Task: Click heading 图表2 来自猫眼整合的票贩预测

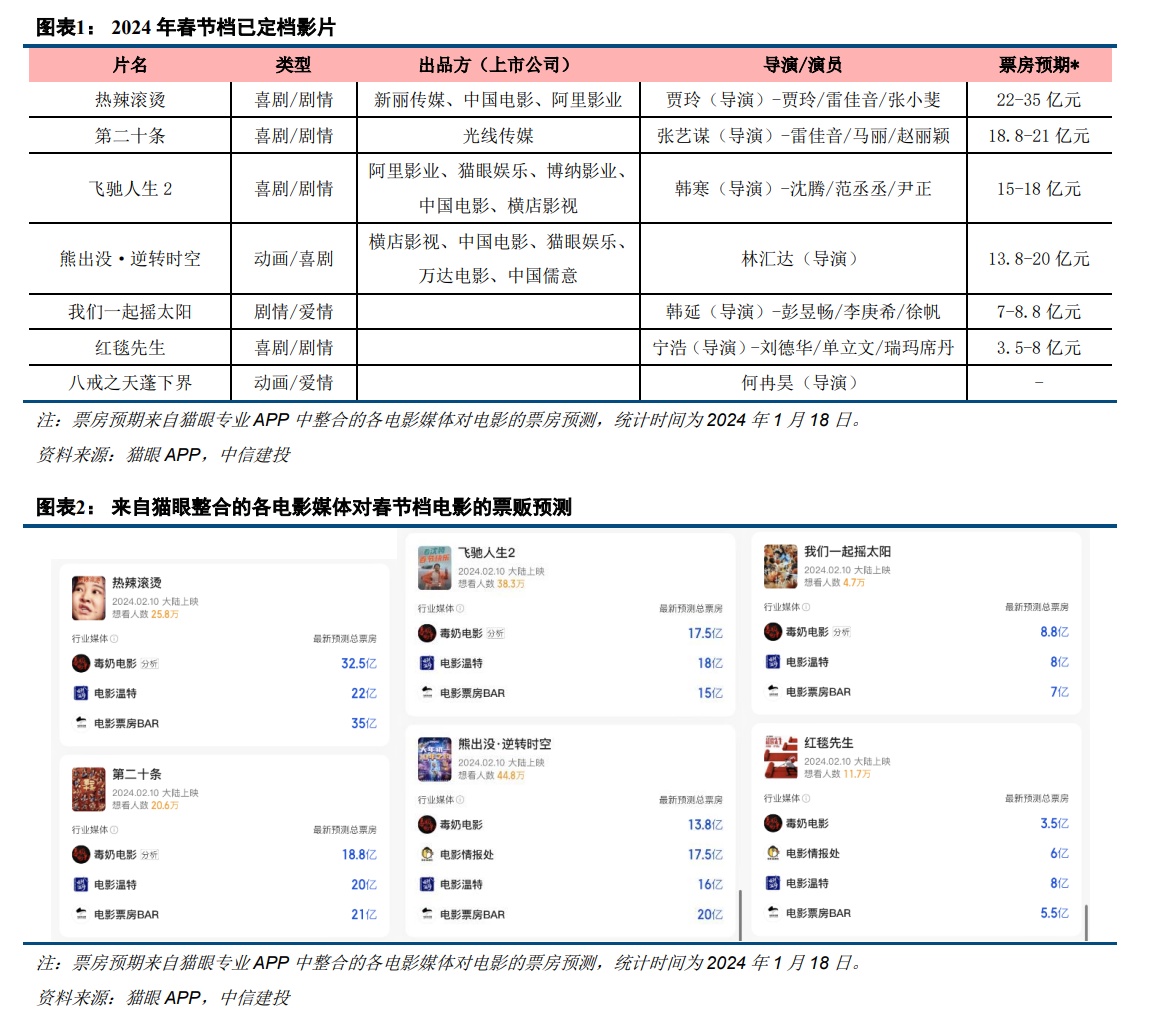Action: pos(304,507)
